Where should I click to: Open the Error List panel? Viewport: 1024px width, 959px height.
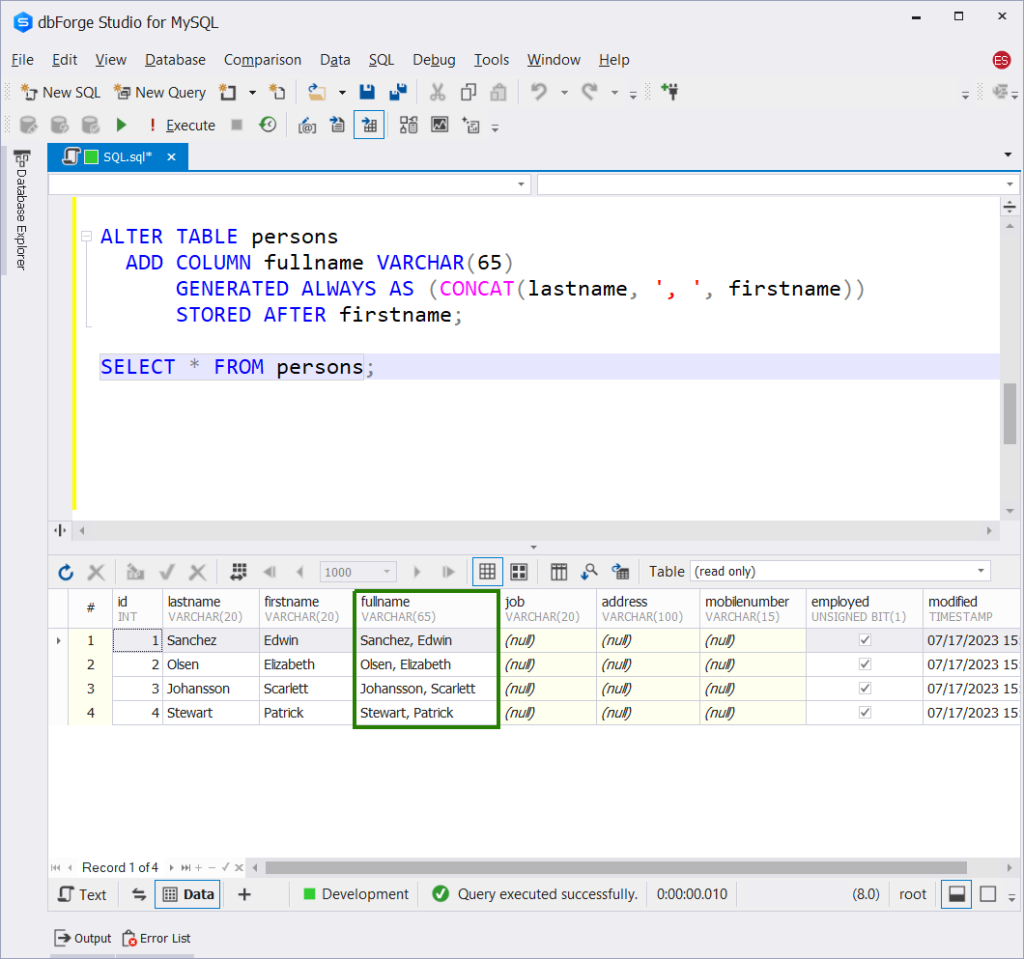157,939
